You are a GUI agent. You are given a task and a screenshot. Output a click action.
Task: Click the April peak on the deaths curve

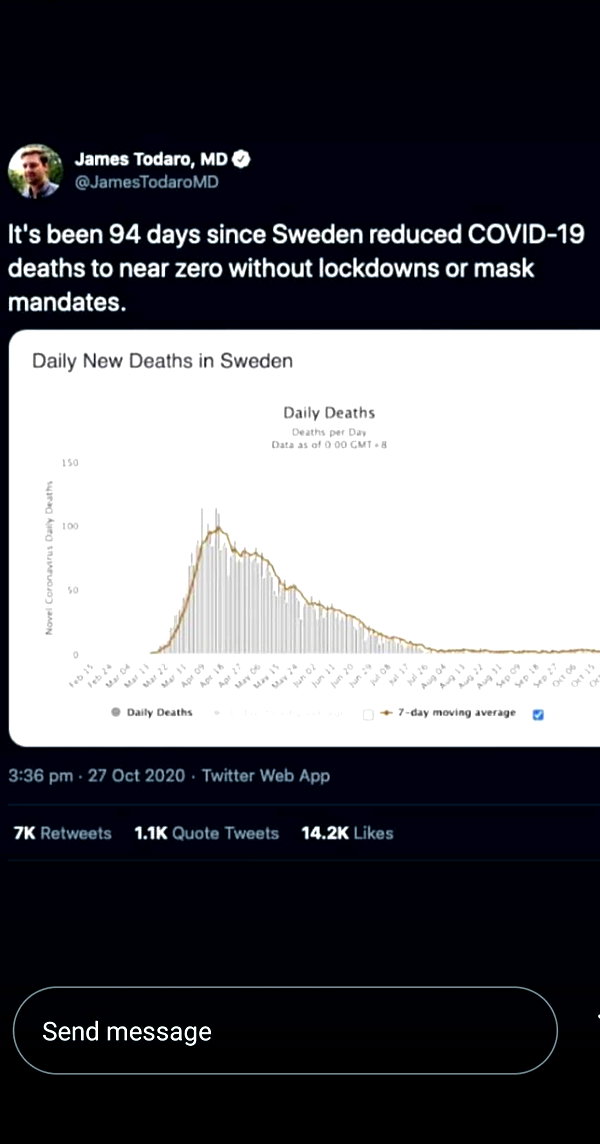pyautogui.click(x=216, y=530)
